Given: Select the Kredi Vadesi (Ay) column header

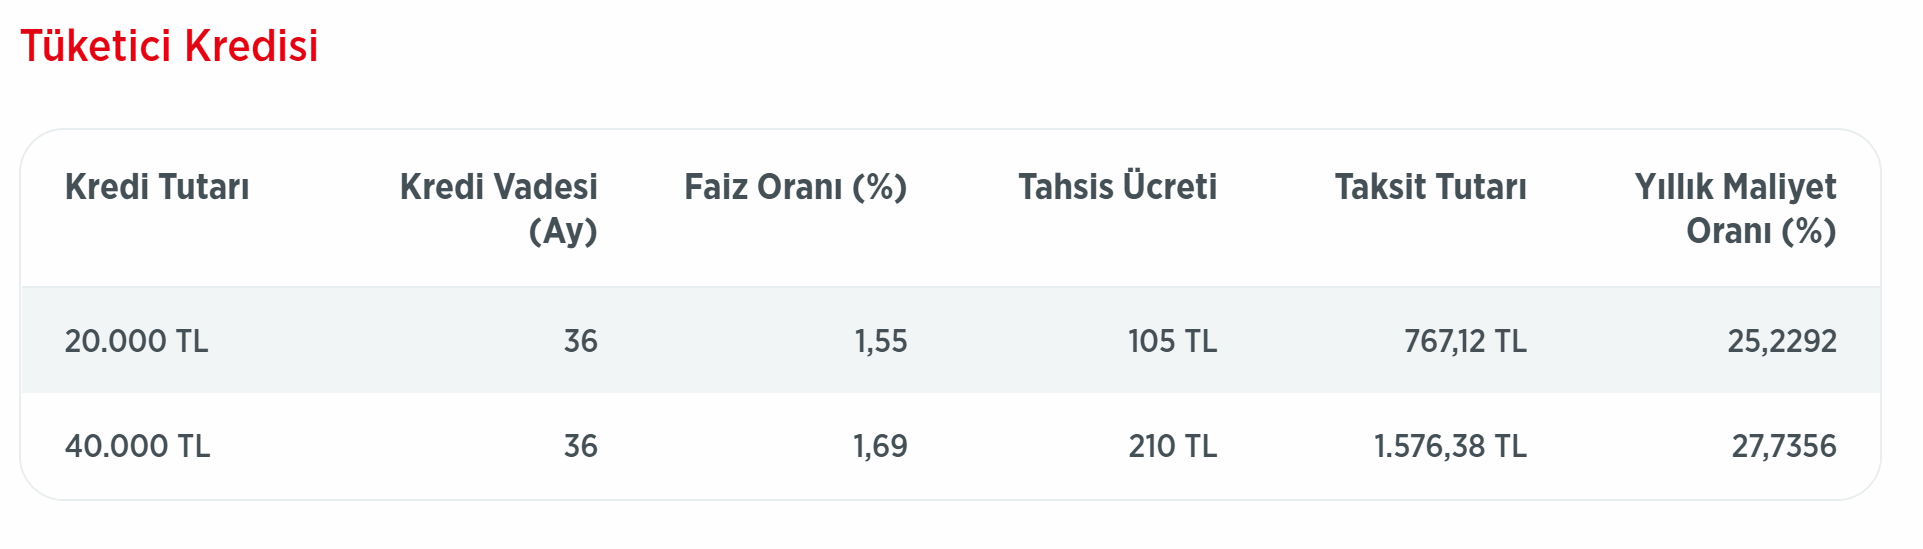Looking at the screenshot, I should click(498, 208).
